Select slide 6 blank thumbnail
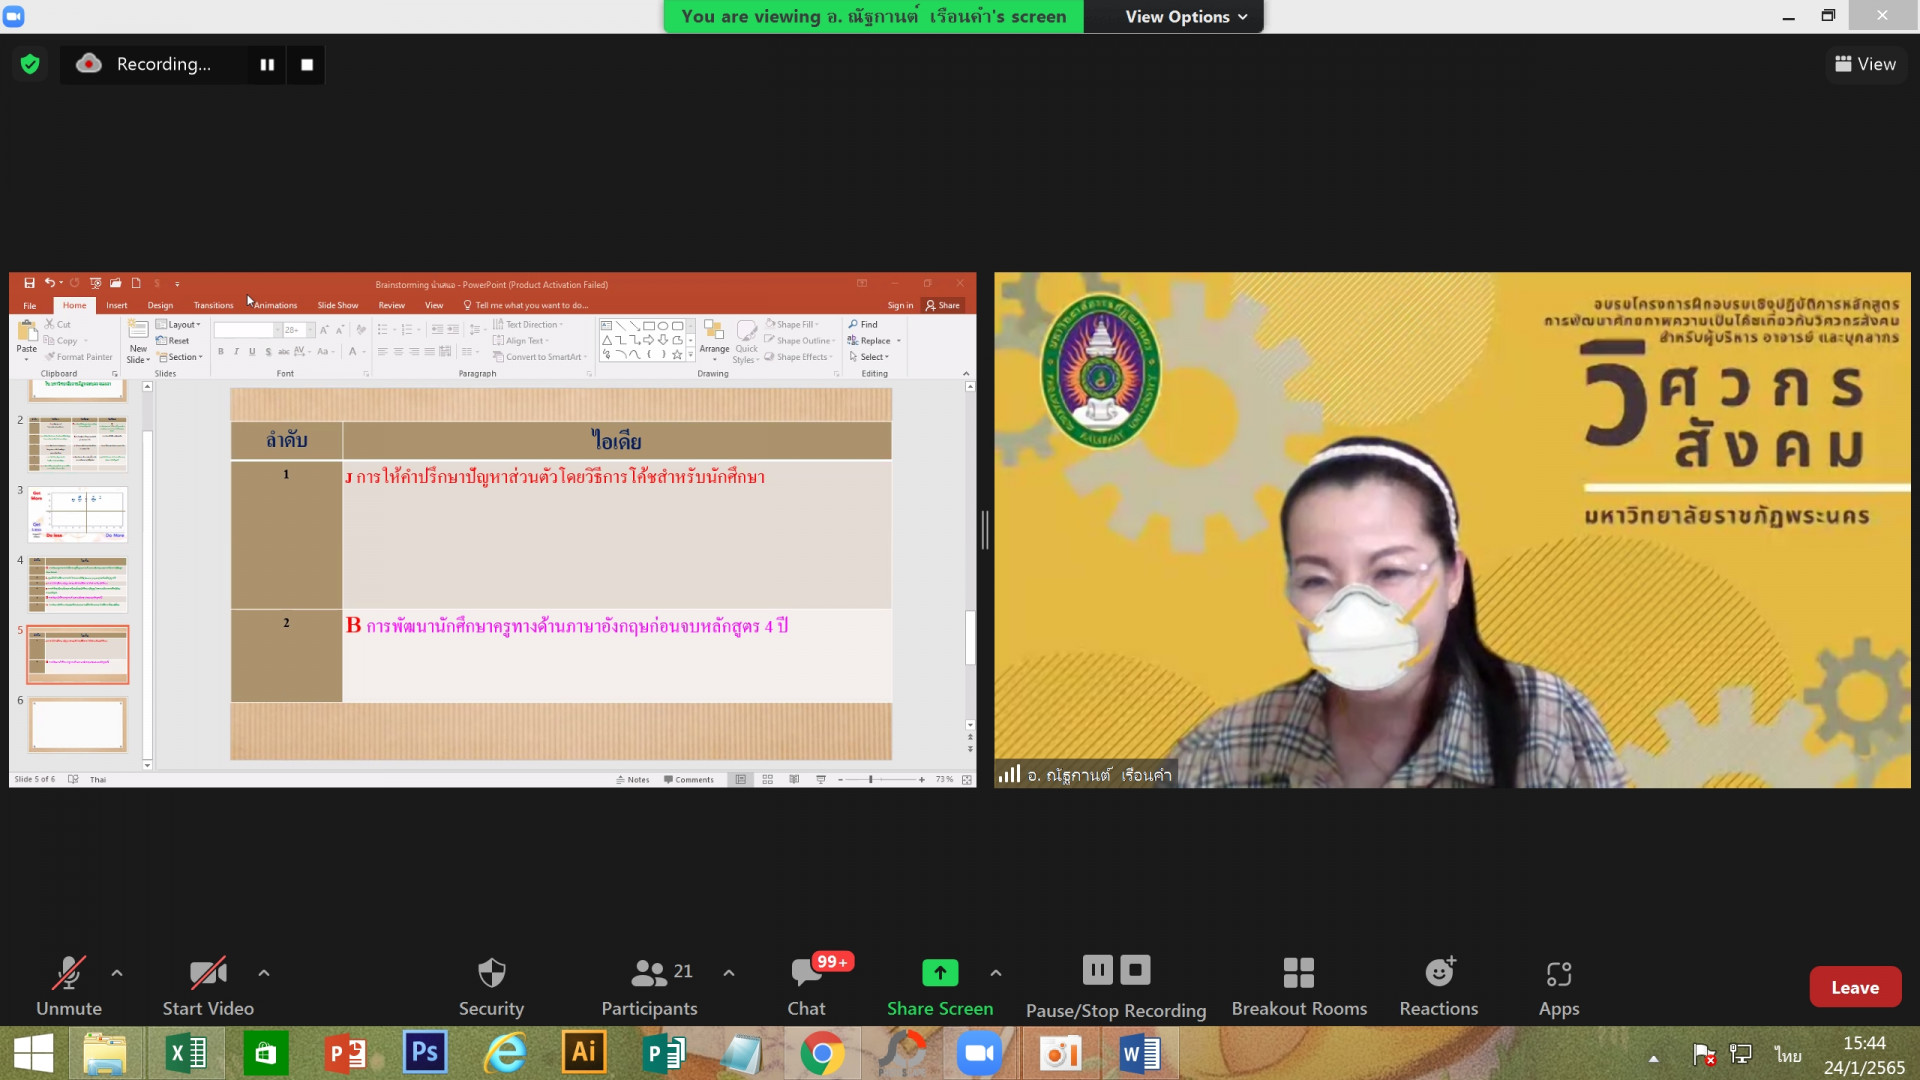1920x1080 pixels. 78,724
